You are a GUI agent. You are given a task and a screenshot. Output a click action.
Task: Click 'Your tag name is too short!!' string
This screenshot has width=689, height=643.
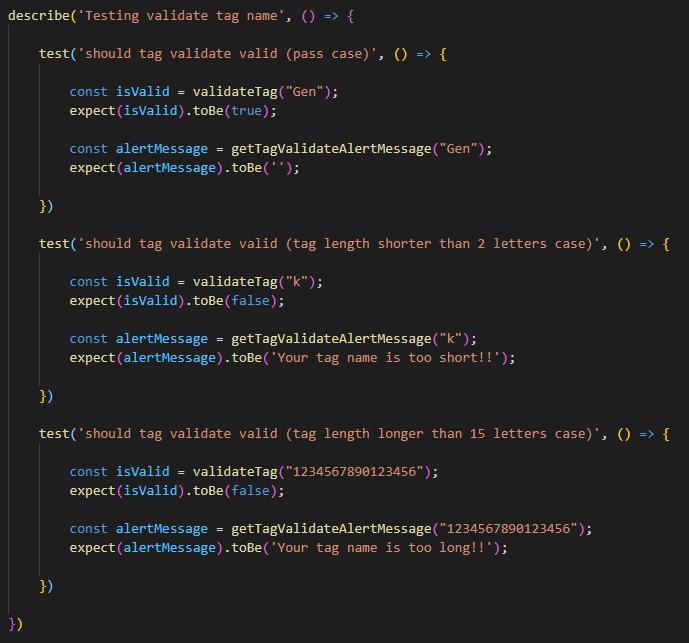click(385, 358)
